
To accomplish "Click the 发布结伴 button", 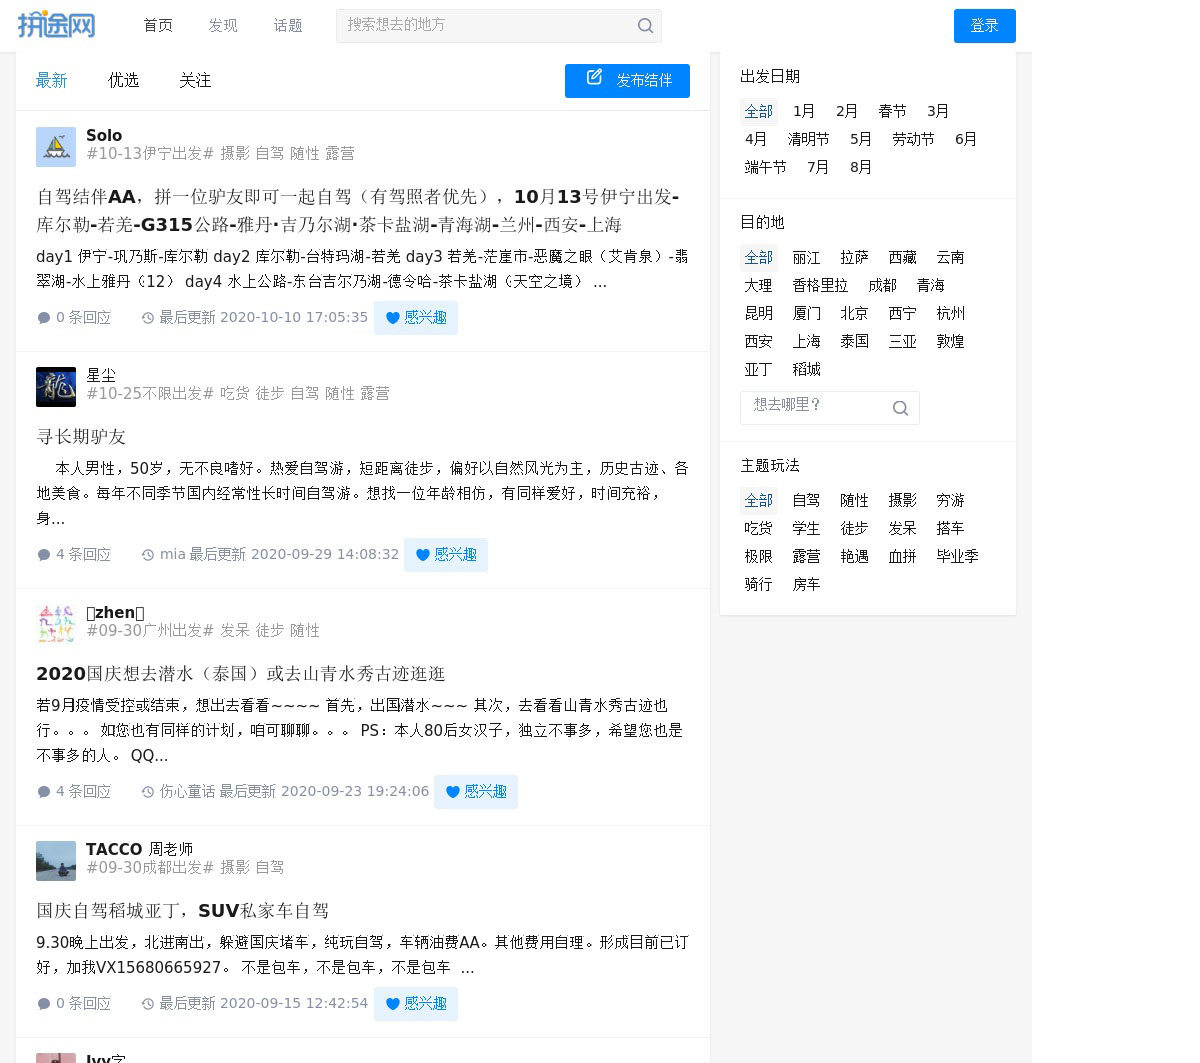I will [627, 81].
